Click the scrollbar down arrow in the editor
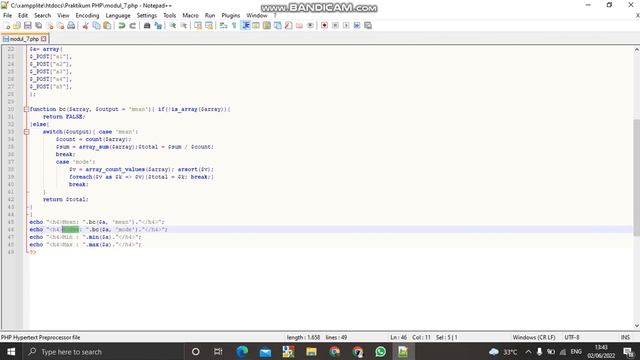Viewport: 640px width, 360px height. tap(636, 326)
